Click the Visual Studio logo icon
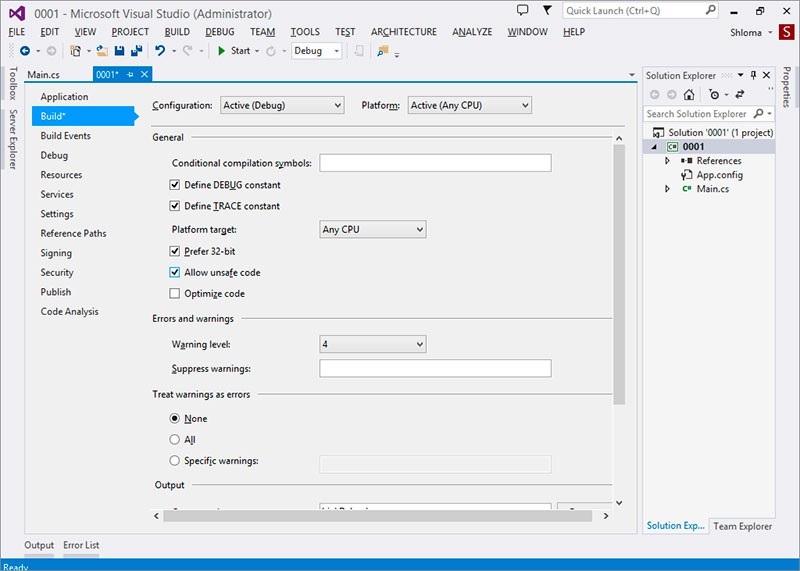 click(17, 13)
